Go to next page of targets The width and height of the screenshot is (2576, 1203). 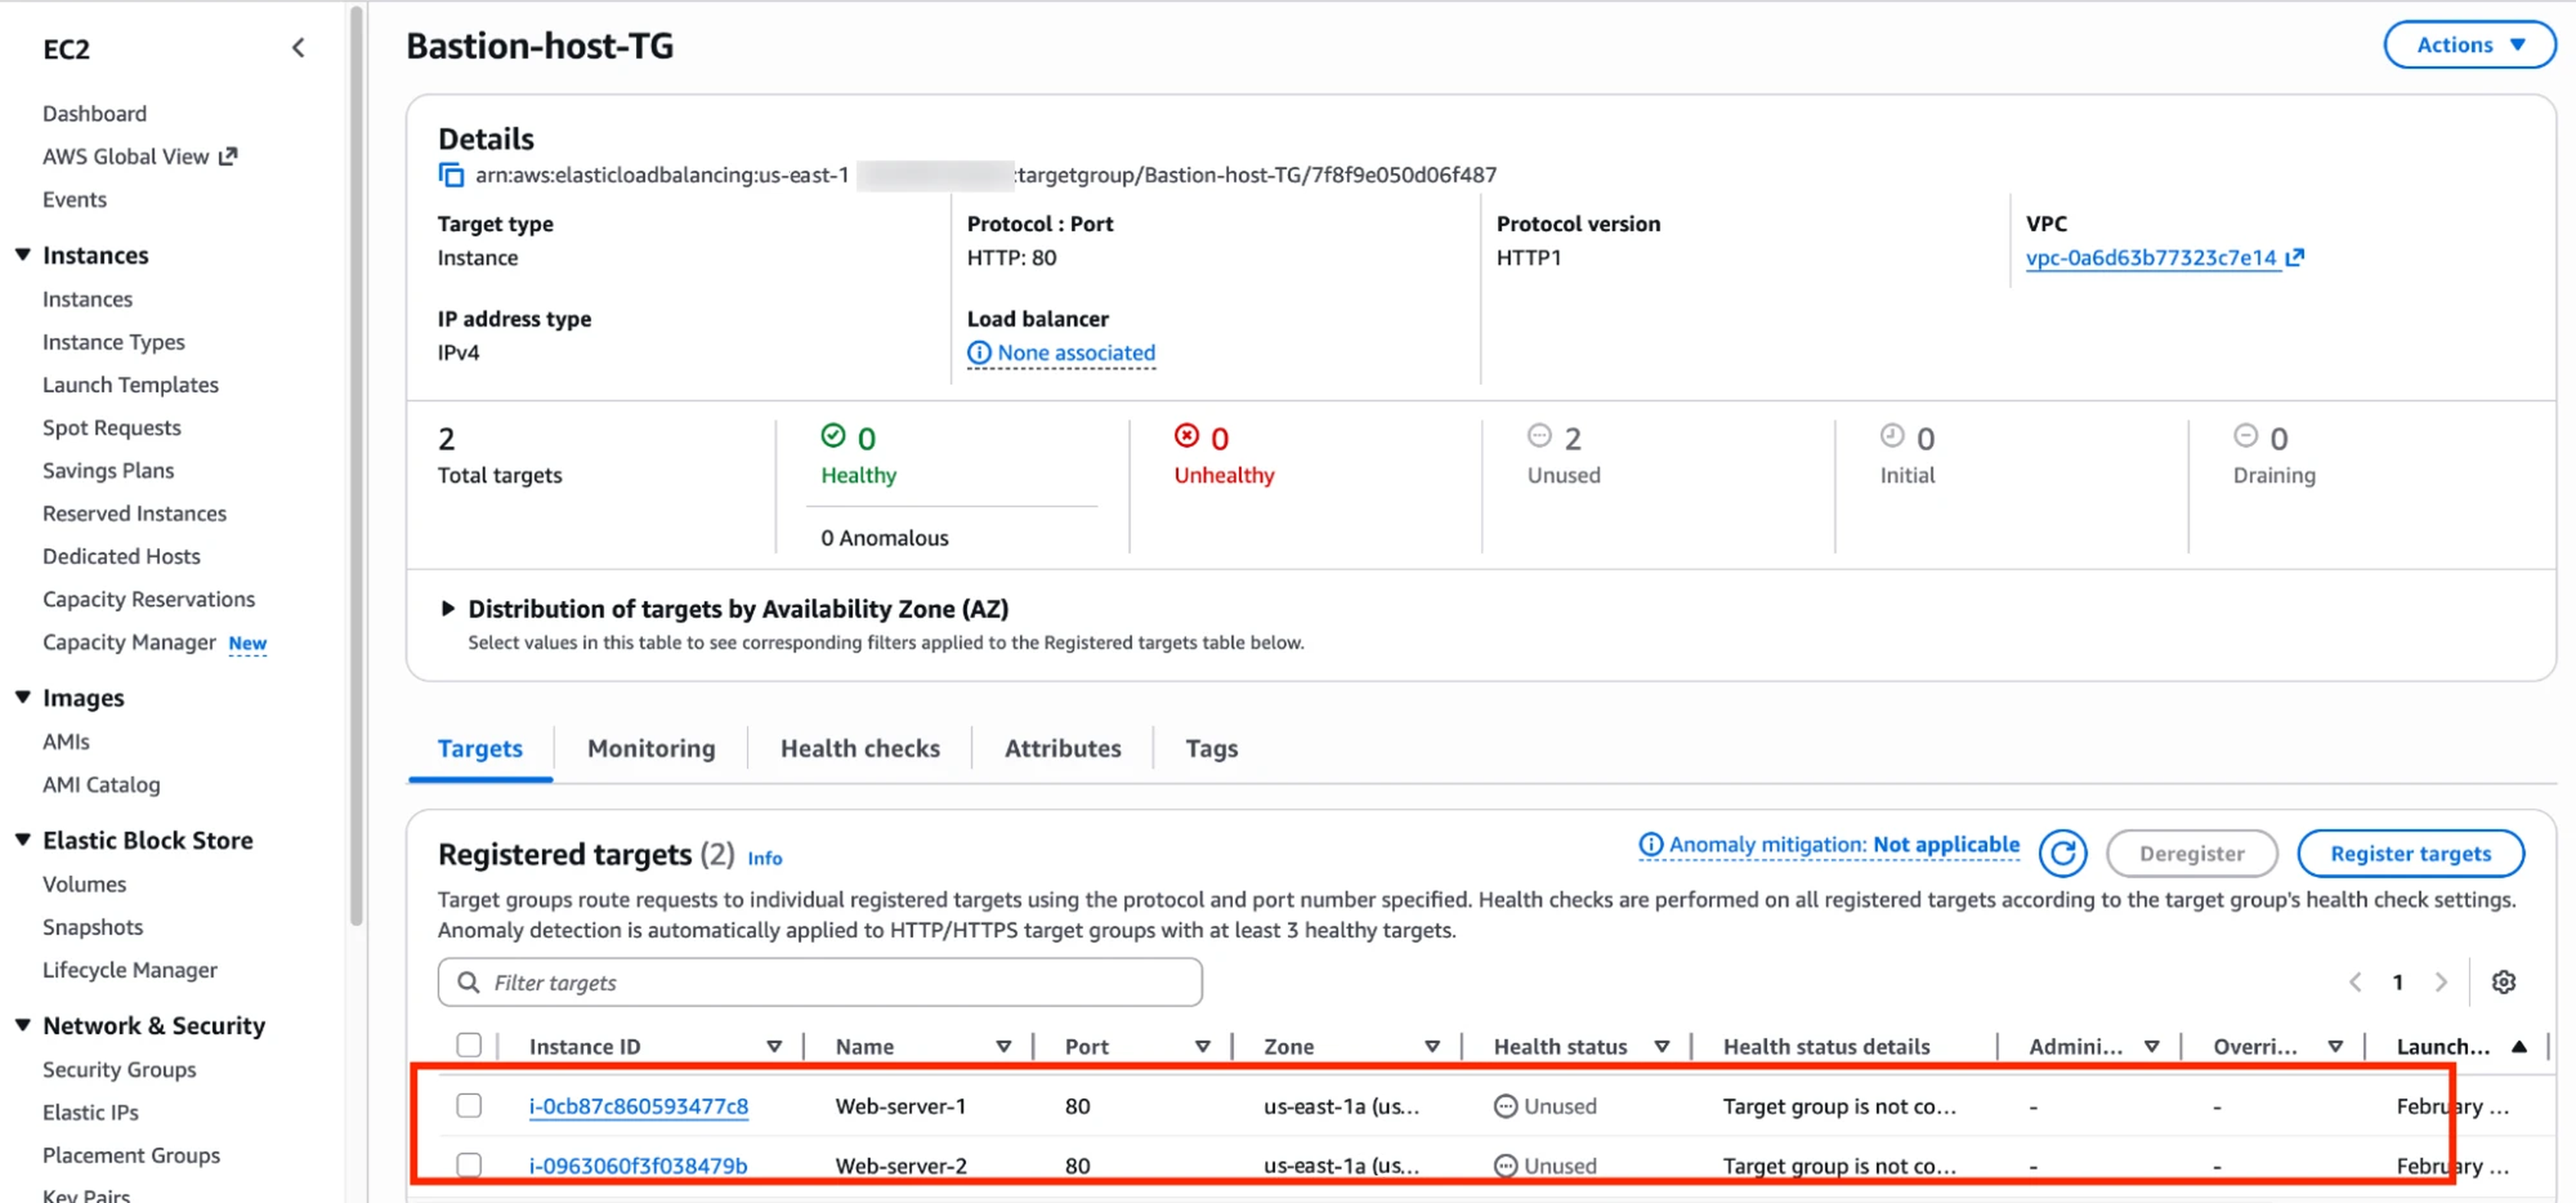2441,982
